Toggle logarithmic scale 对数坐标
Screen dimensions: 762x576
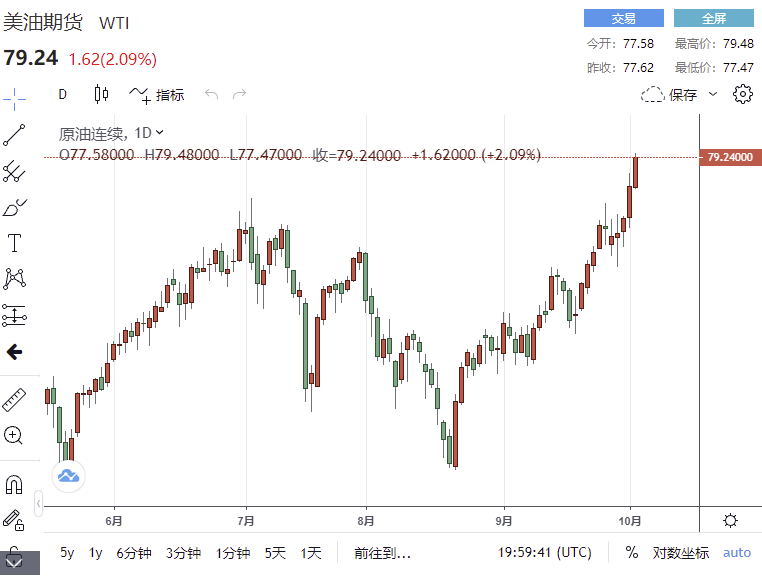[x=681, y=552]
